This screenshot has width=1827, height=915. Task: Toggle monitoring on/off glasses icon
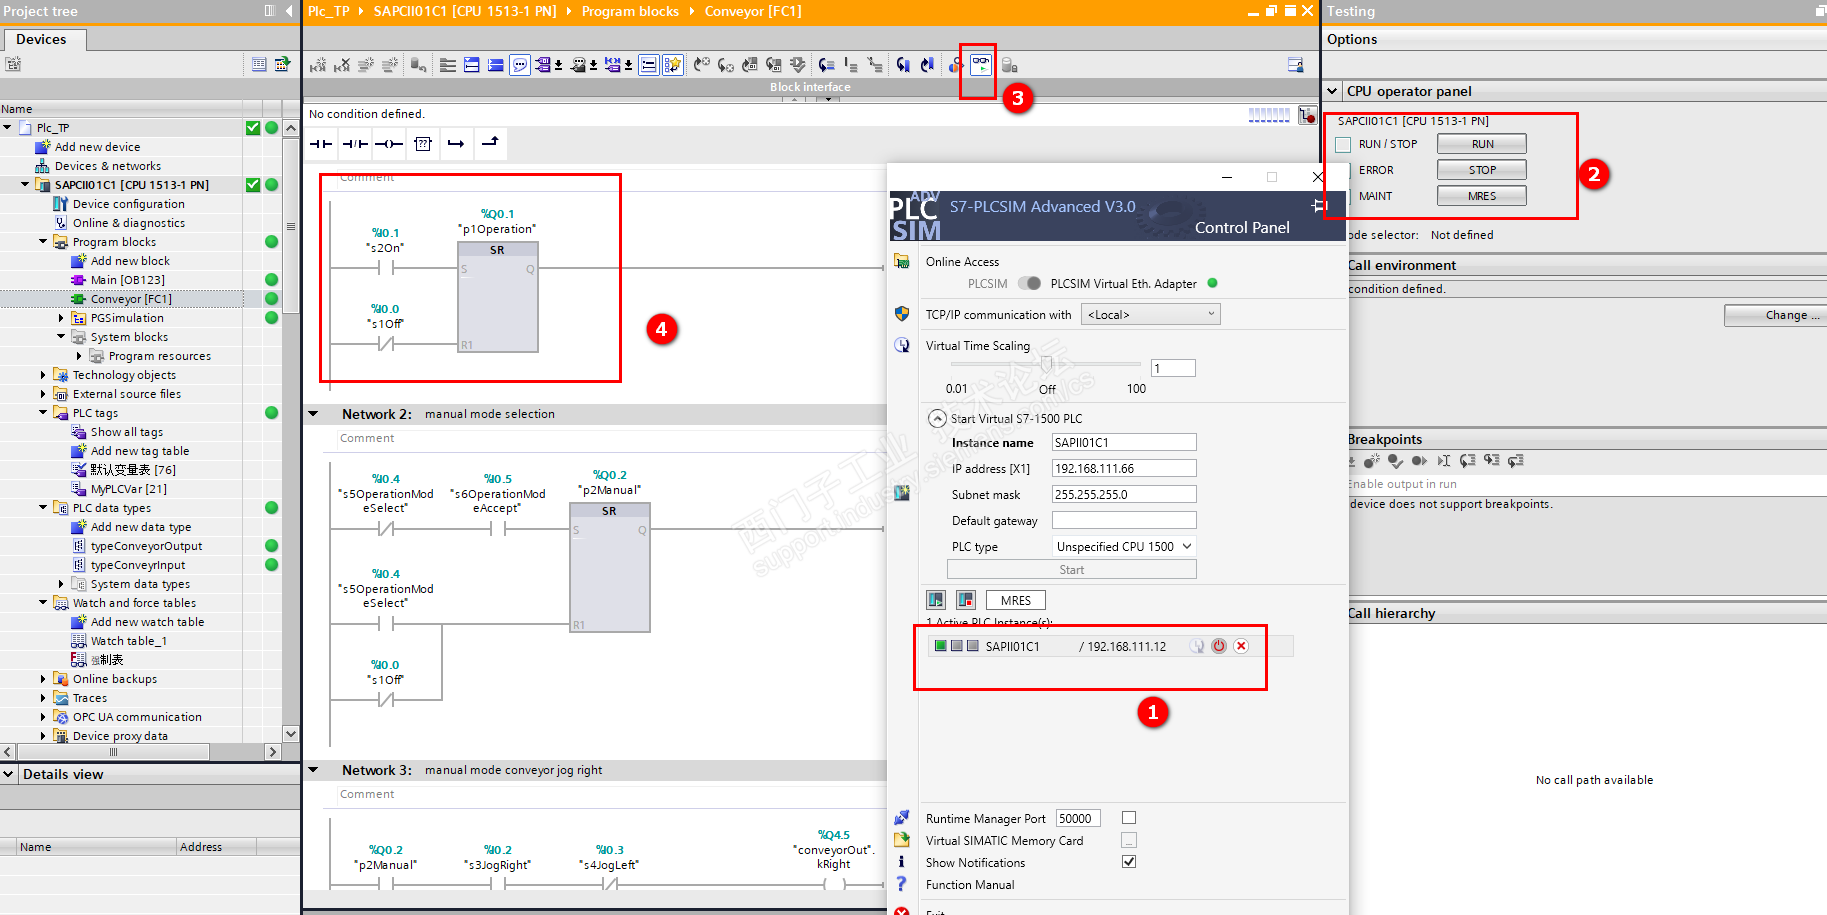pyautogui.click(x=981, y=65)
